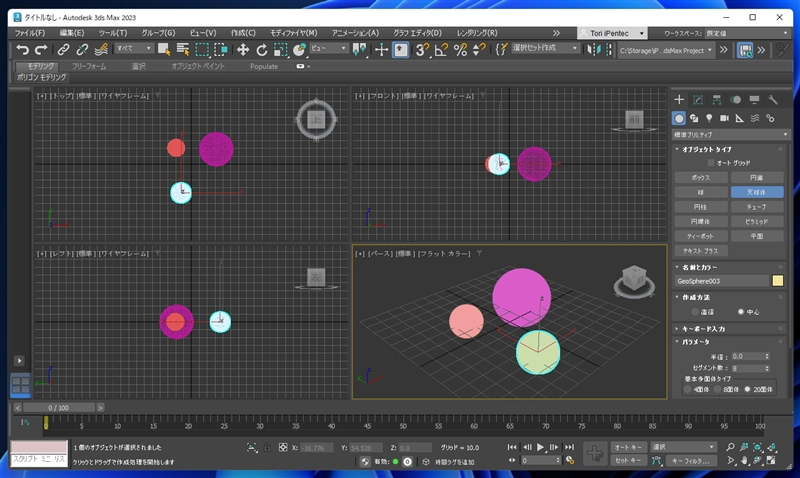
Task: Activate the Unlink Selection tool
Action: click(x=82, y=49)
